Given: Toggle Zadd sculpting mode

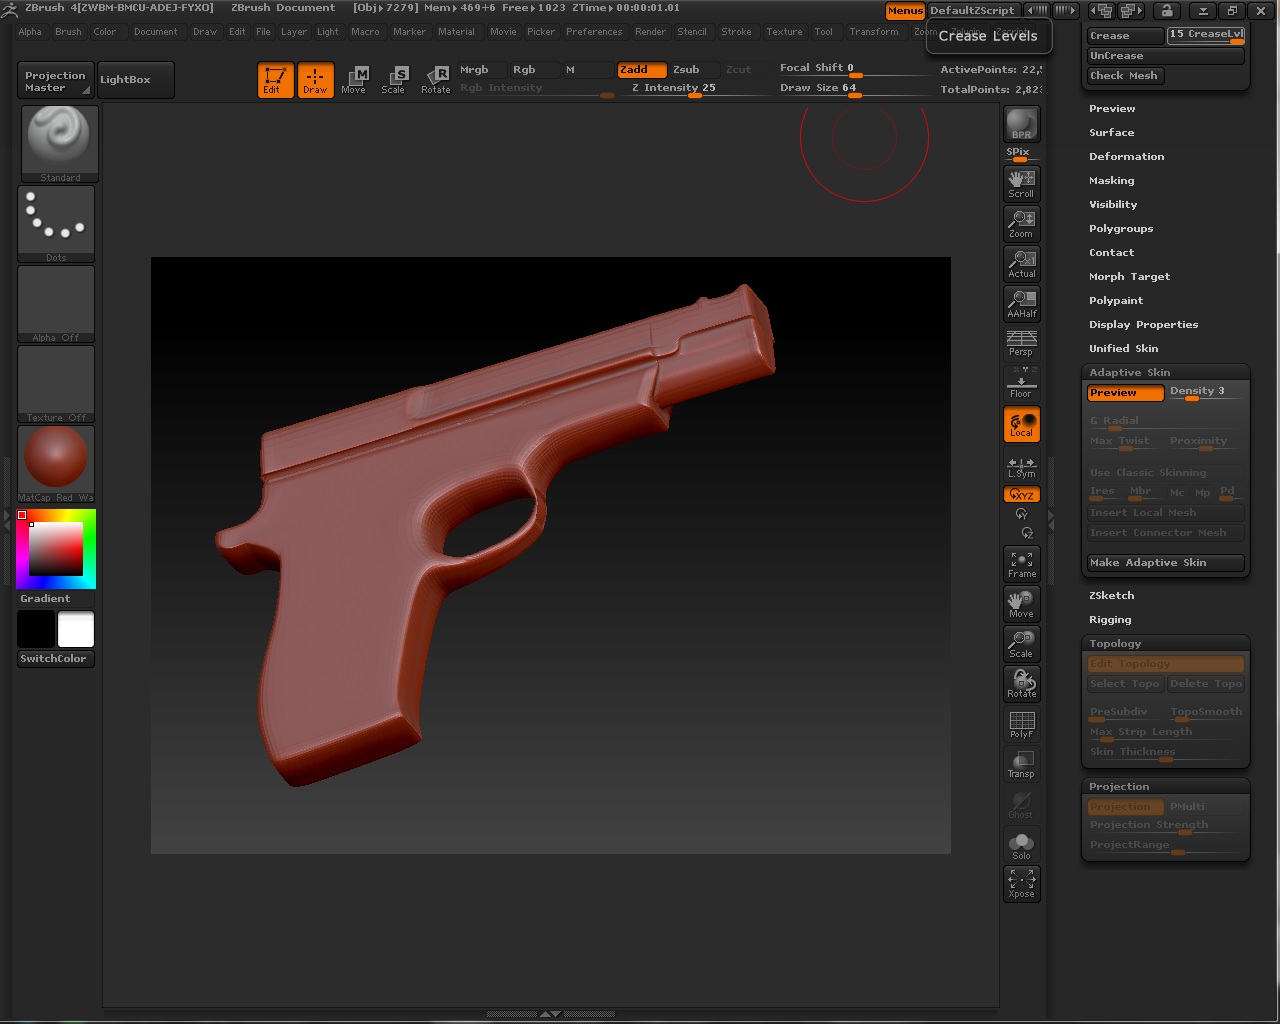Looking at the screenshot, I should (640, 70).
